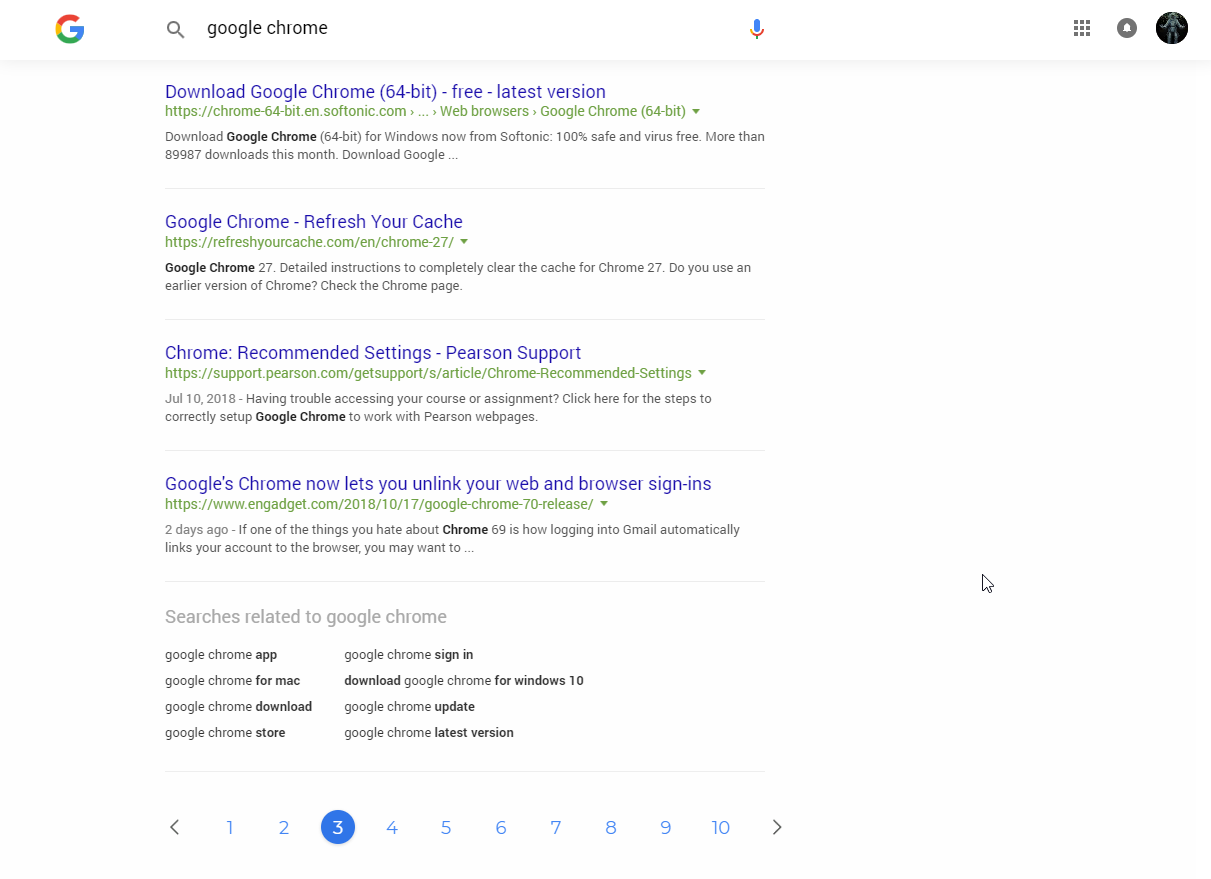
Task: Open the Google apps grid
Action: (x=1082, y=28)
